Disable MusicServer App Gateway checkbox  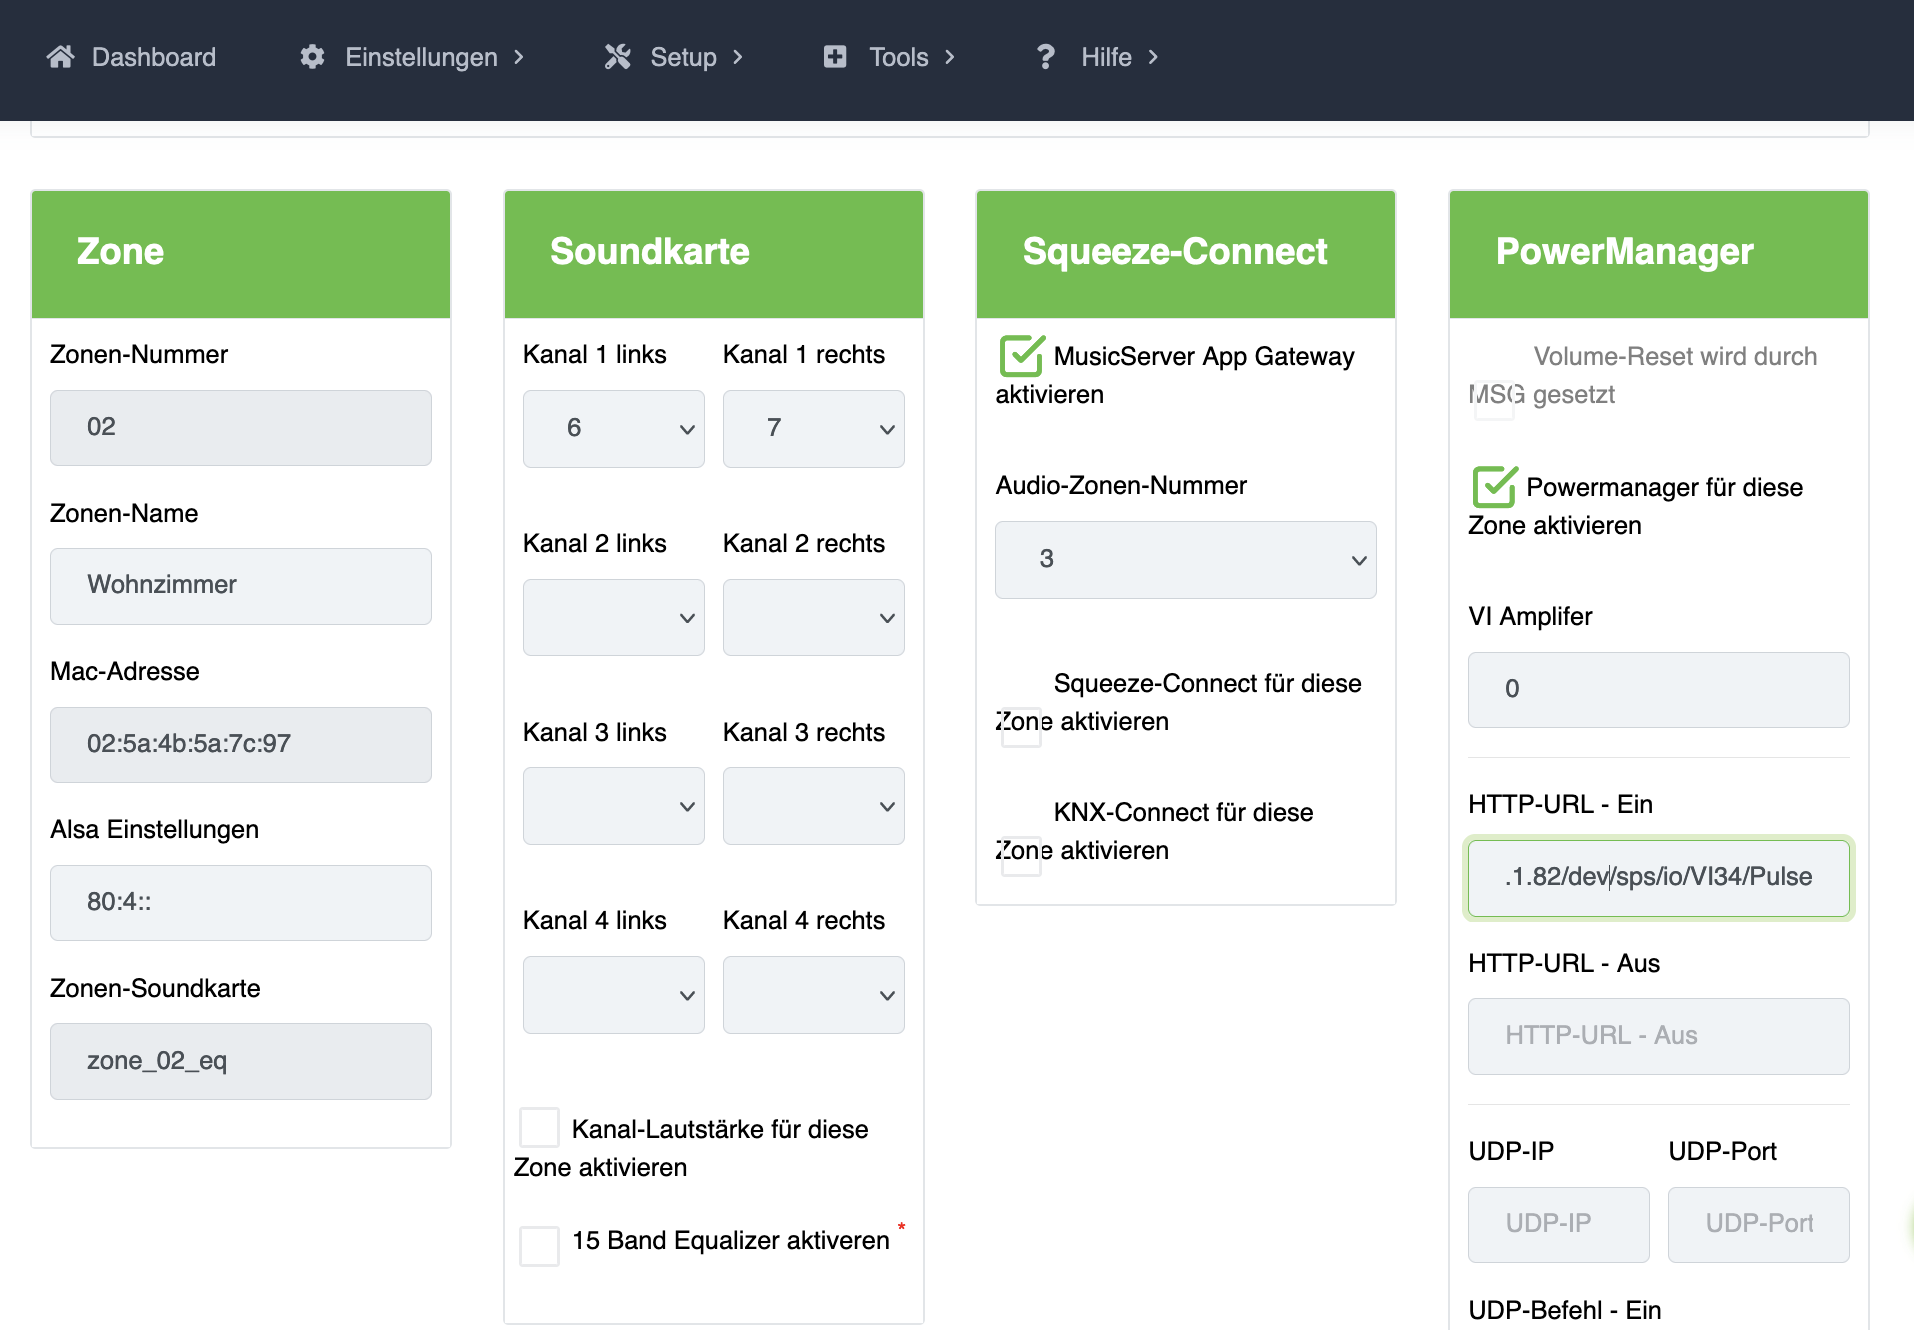(x=1021, y=356)
